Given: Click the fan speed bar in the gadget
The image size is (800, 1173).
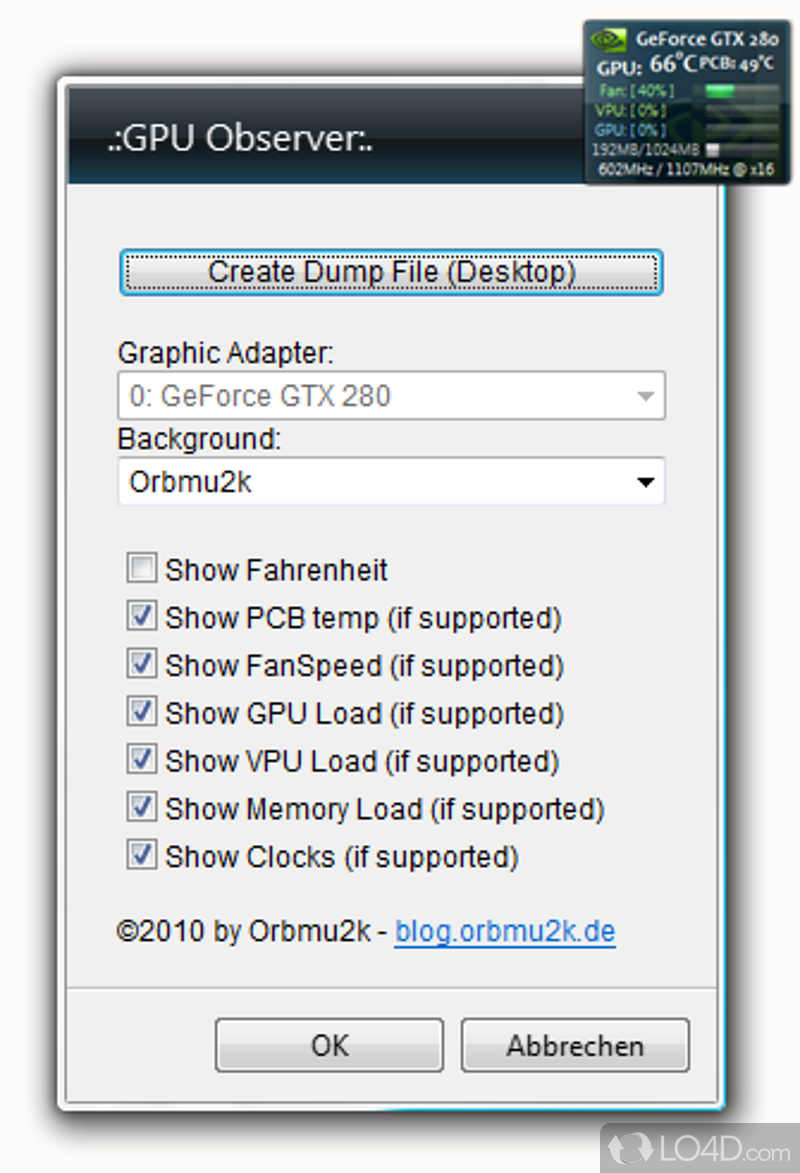Looking at the screenshot, I should click(741, 91).
